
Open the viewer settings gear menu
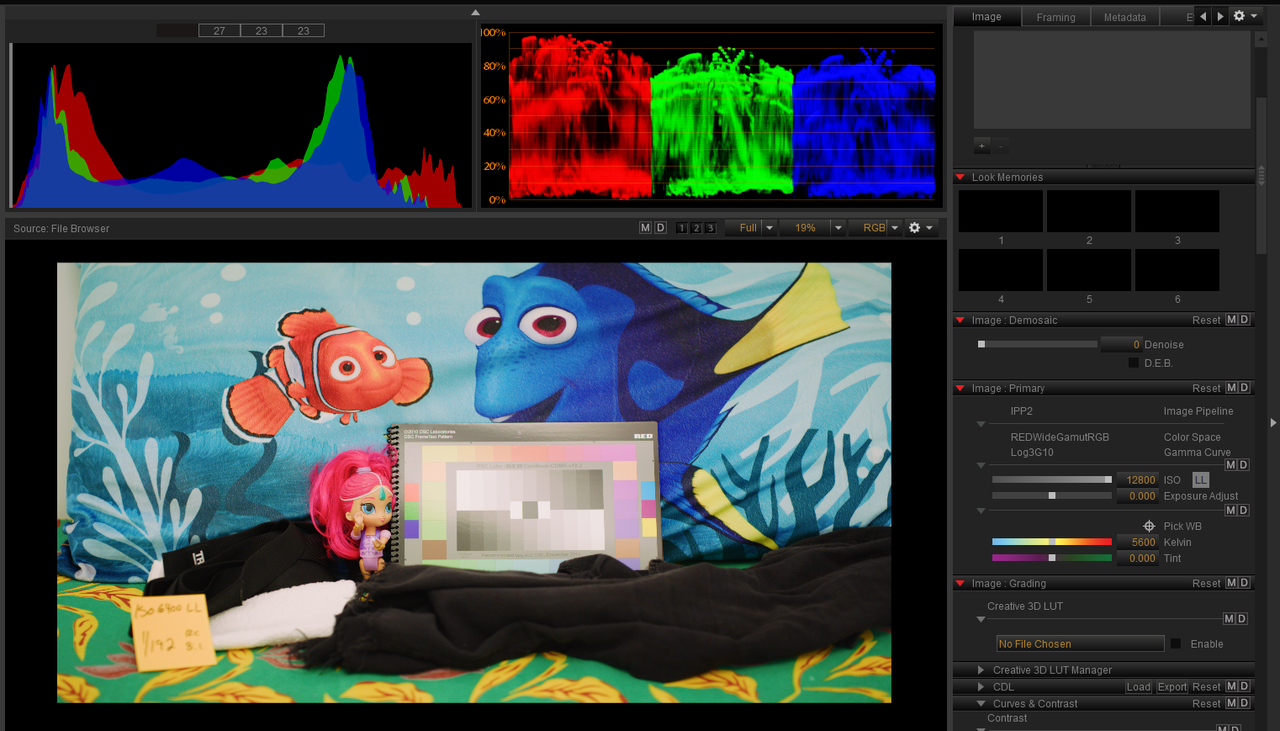tap(921, 228)
